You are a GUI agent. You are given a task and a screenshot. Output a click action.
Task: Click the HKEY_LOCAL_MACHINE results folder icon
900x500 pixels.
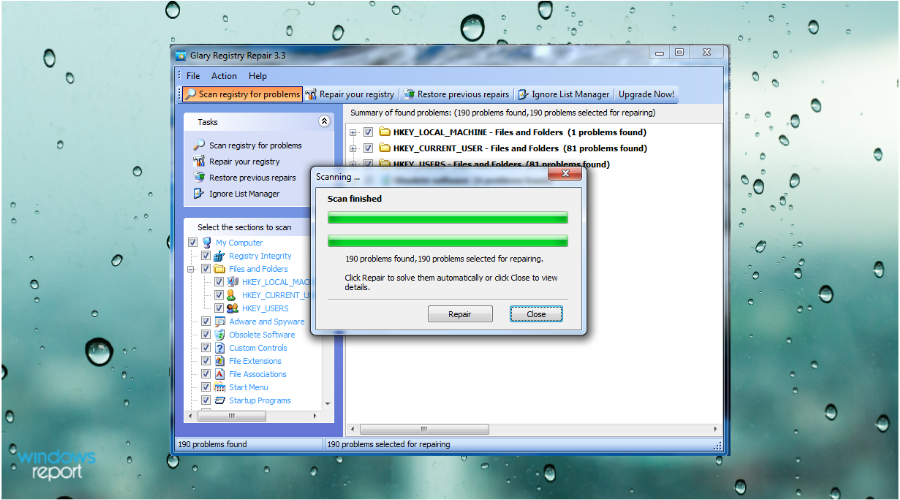385,132
